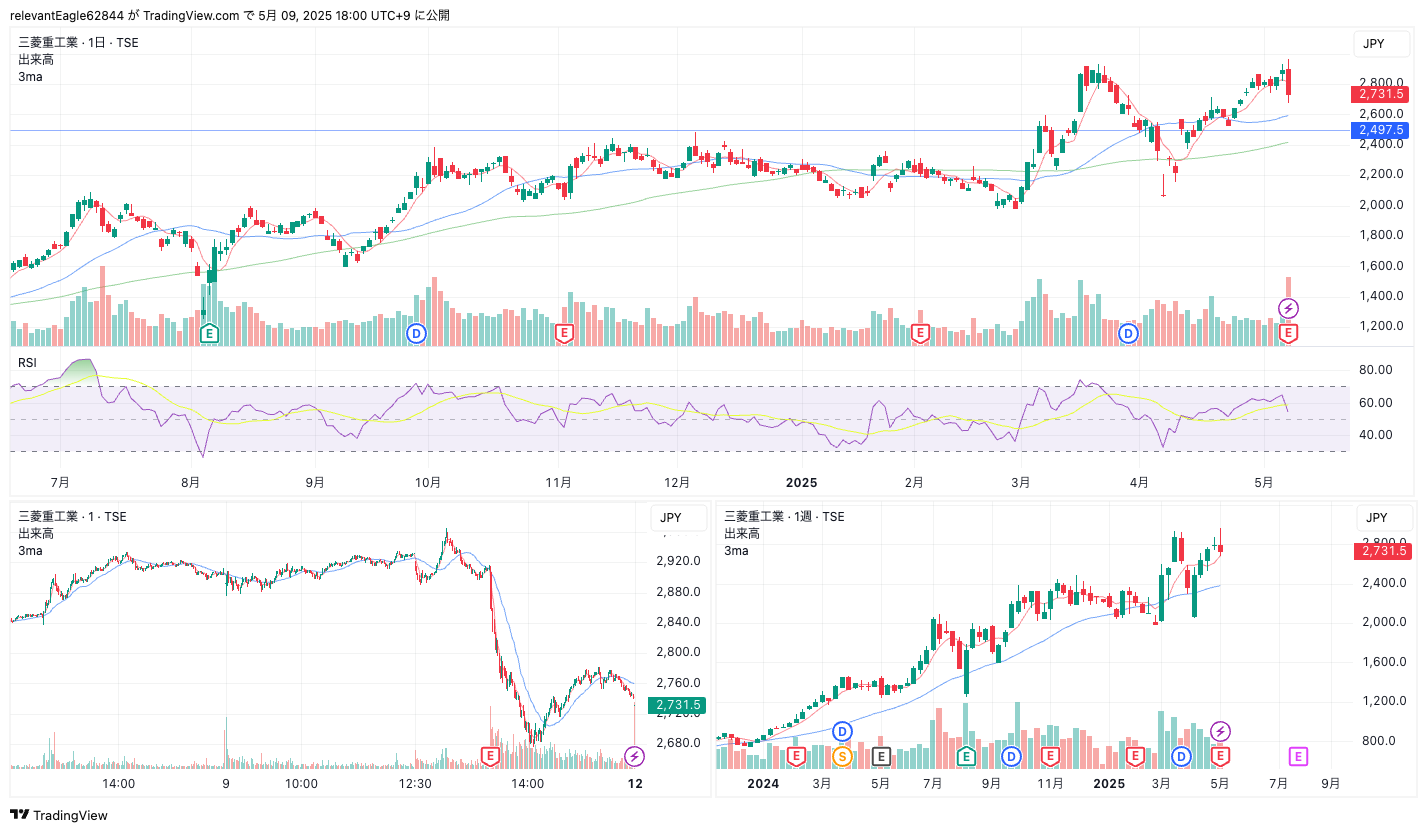Screen dimensions: 1427x832
Task: Click the blue D dividend icon above 10月
Action: tap(416, 333)
